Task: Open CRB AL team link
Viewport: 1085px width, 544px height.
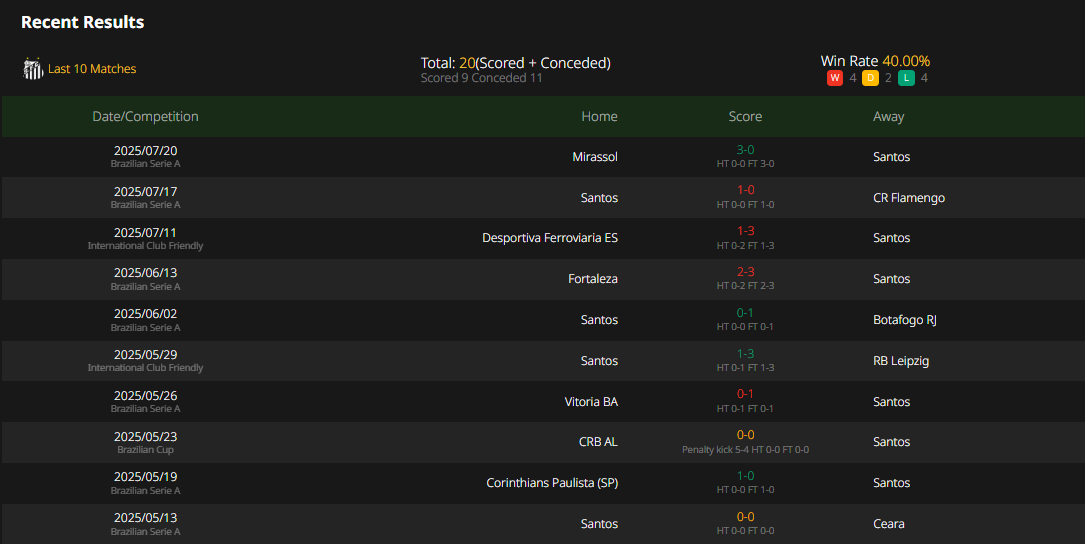Action: [599, 442]
